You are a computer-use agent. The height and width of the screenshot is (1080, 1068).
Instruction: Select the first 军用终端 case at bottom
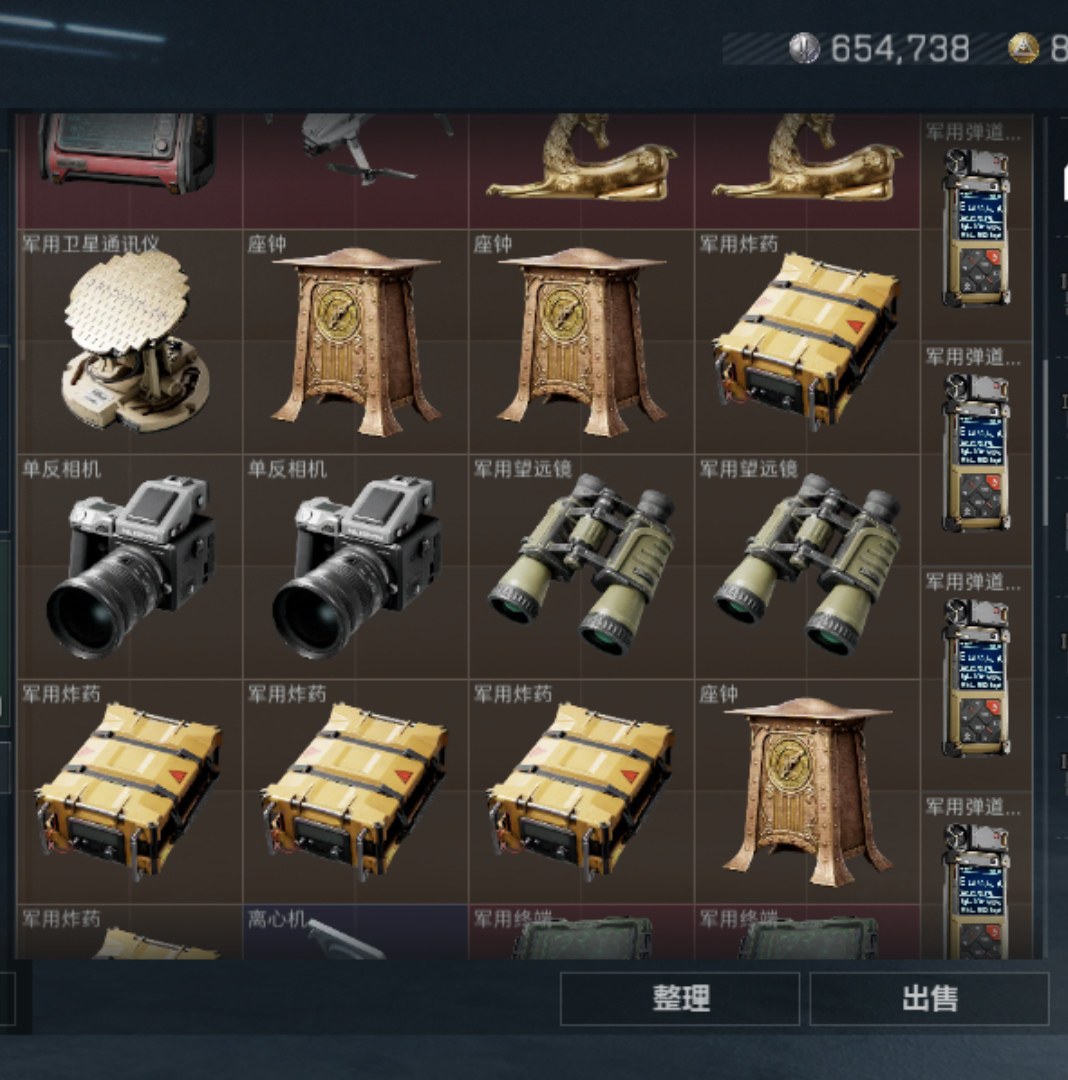pos(582,932)
